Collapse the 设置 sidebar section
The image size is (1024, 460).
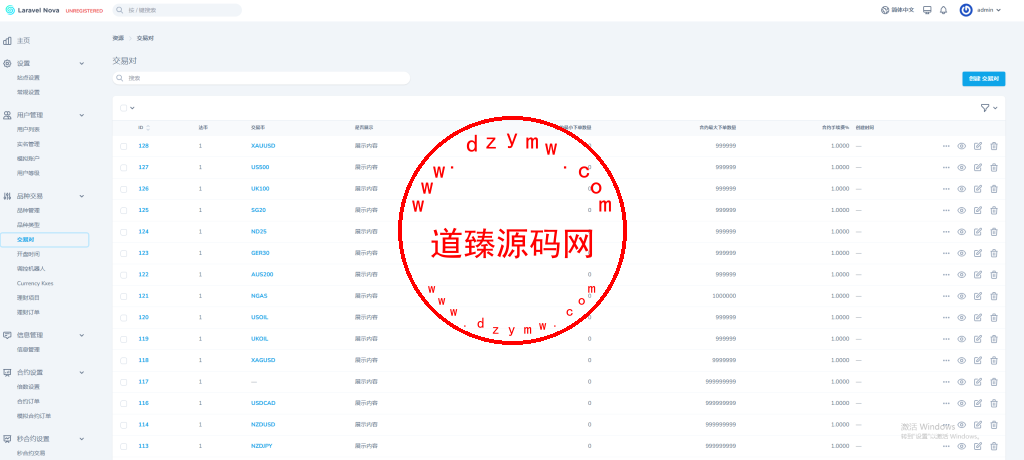point(82,63)
